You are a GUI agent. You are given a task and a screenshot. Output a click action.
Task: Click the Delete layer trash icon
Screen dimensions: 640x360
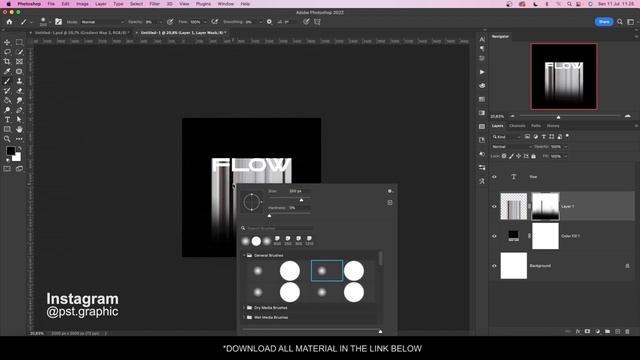pos(627,331)
